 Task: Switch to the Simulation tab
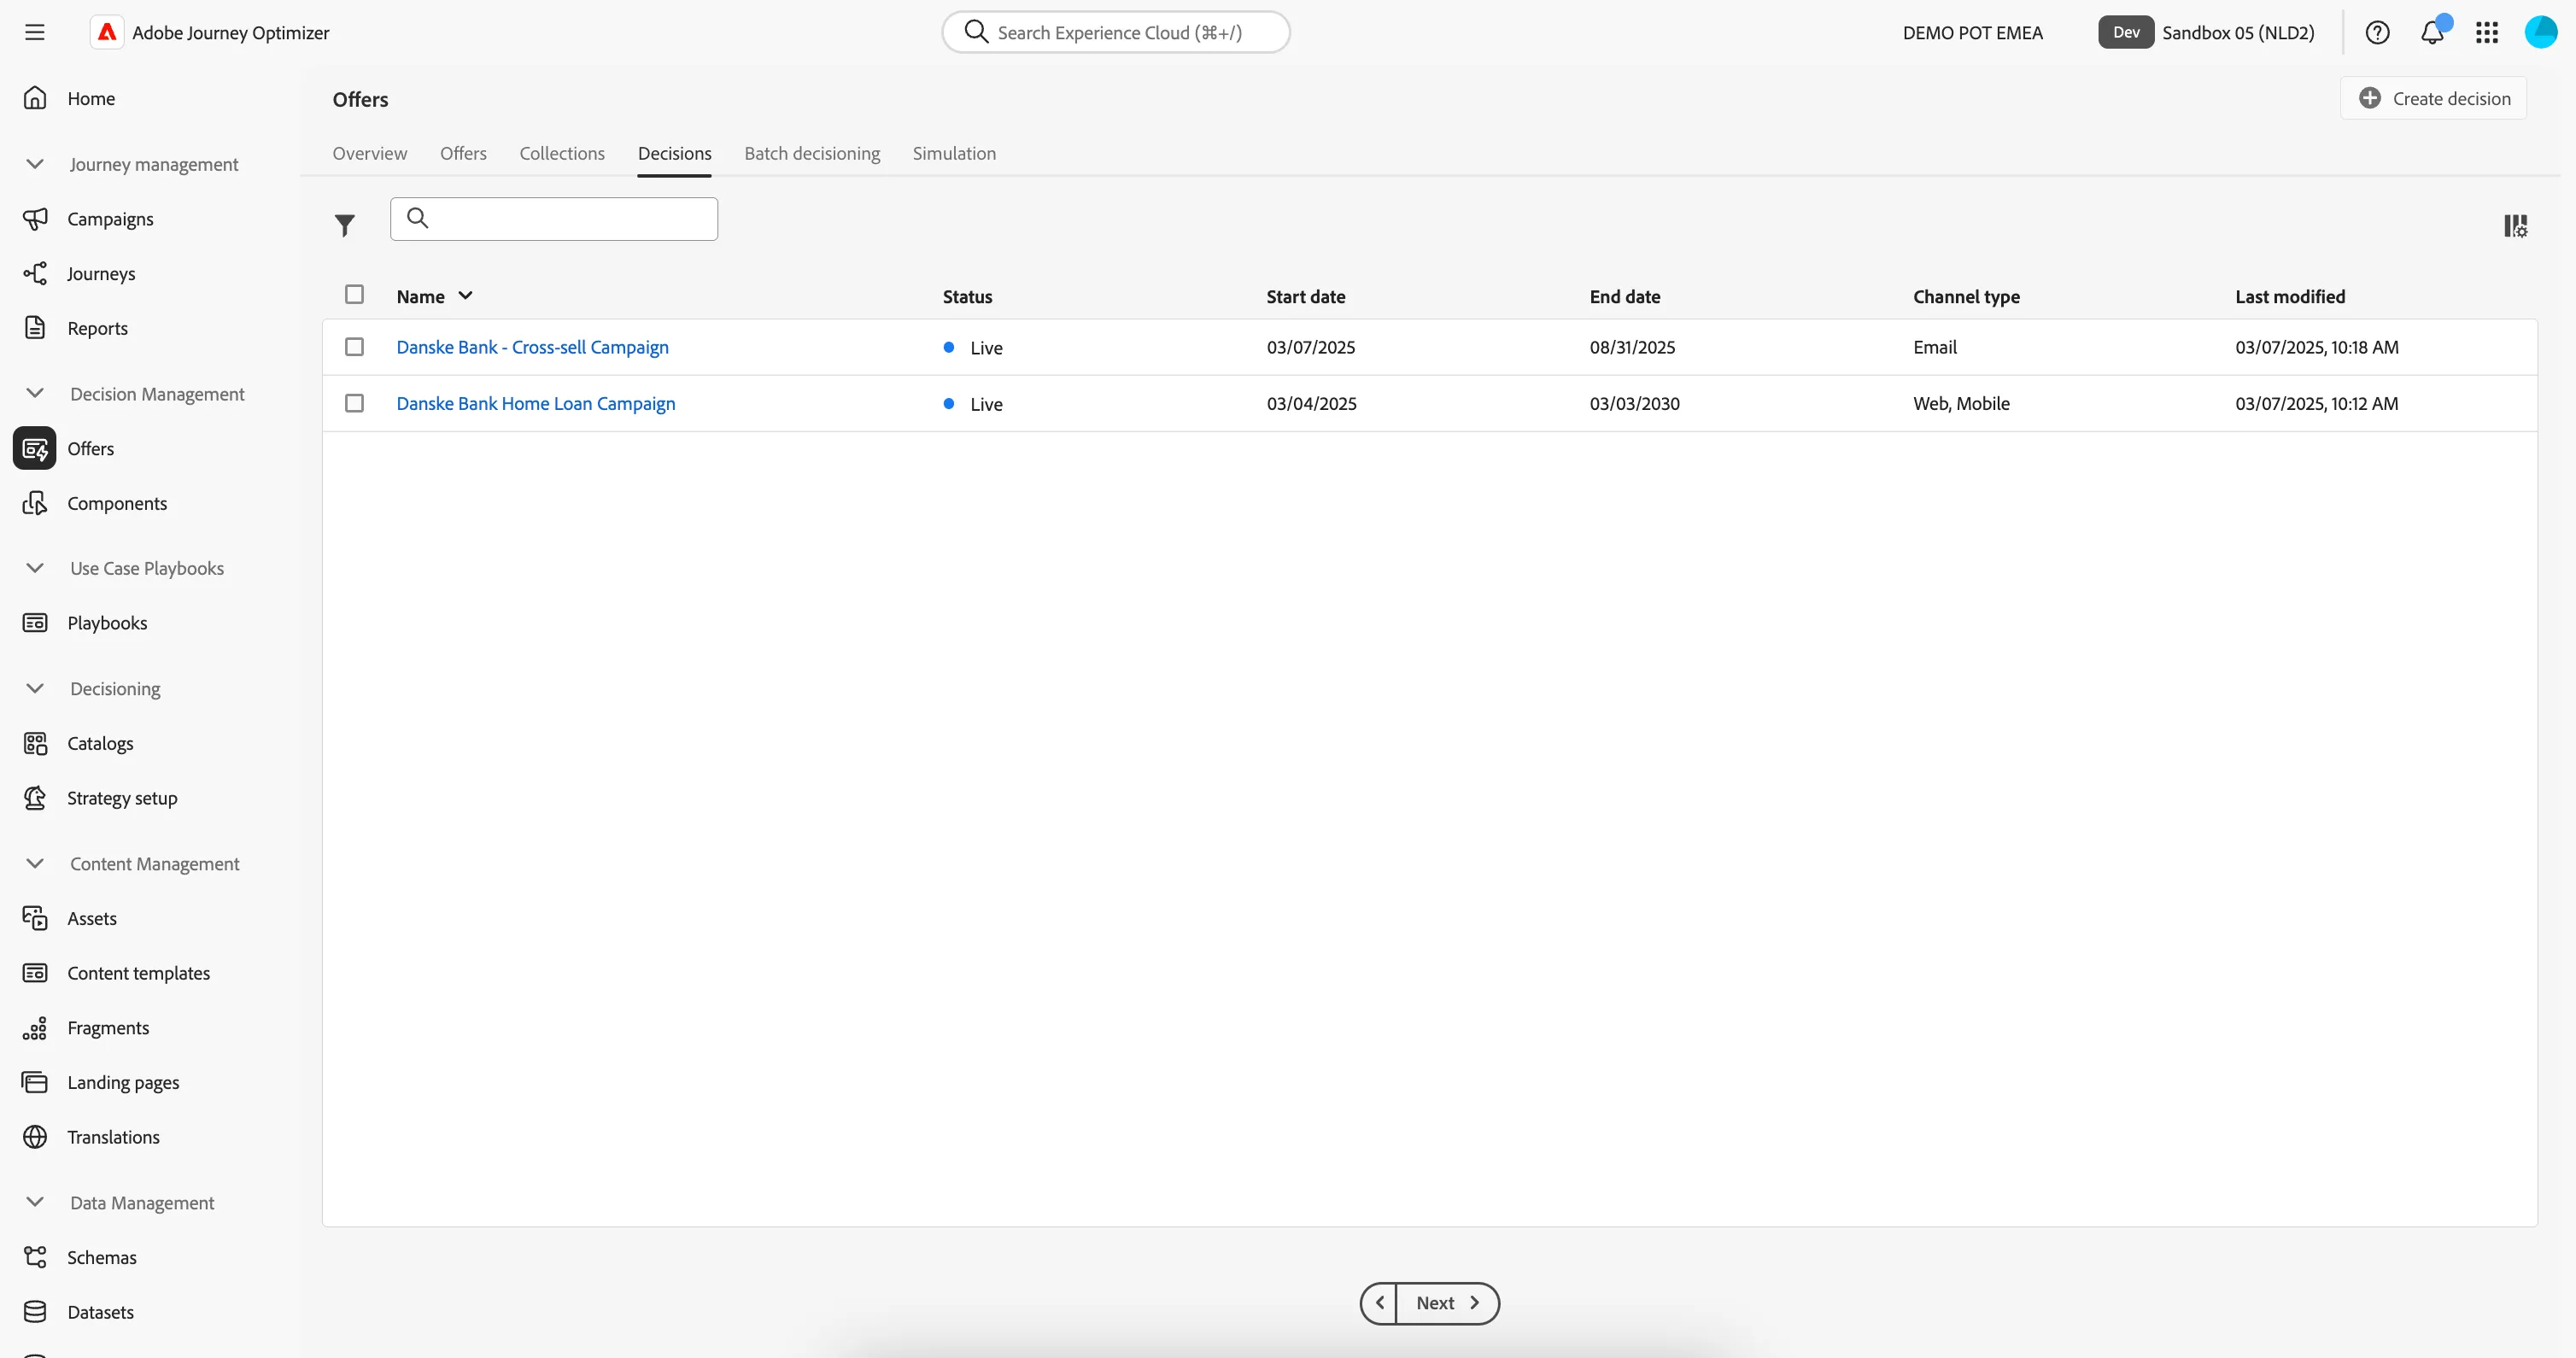954,153
